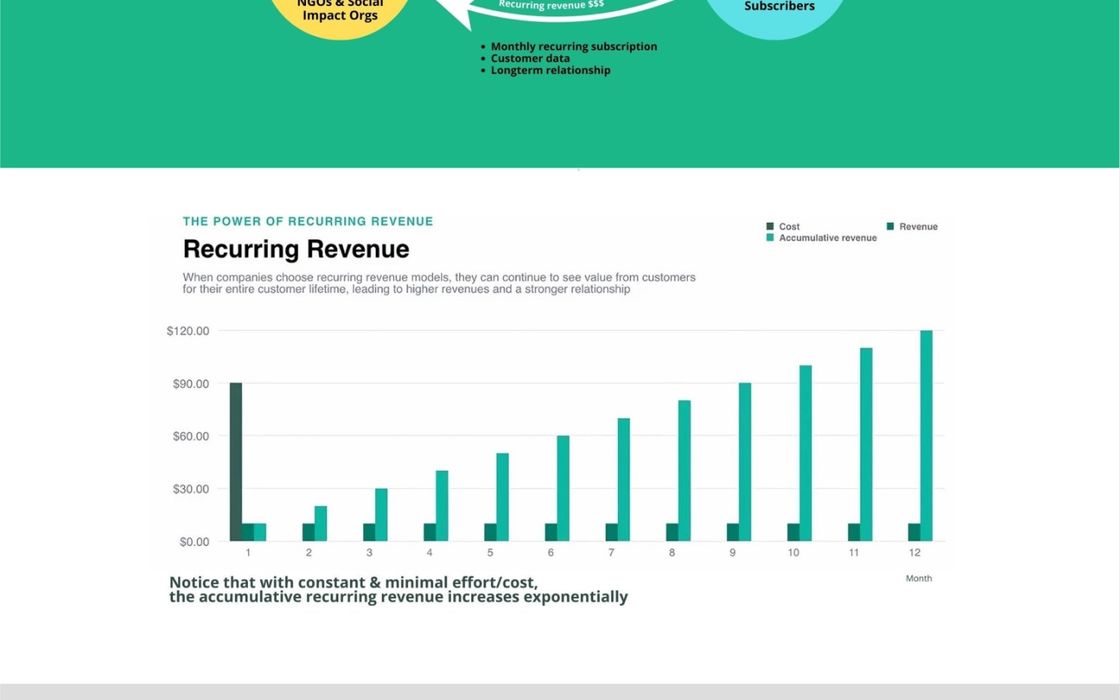Click the accumulative revenue bar for month 9

point(745,462)
